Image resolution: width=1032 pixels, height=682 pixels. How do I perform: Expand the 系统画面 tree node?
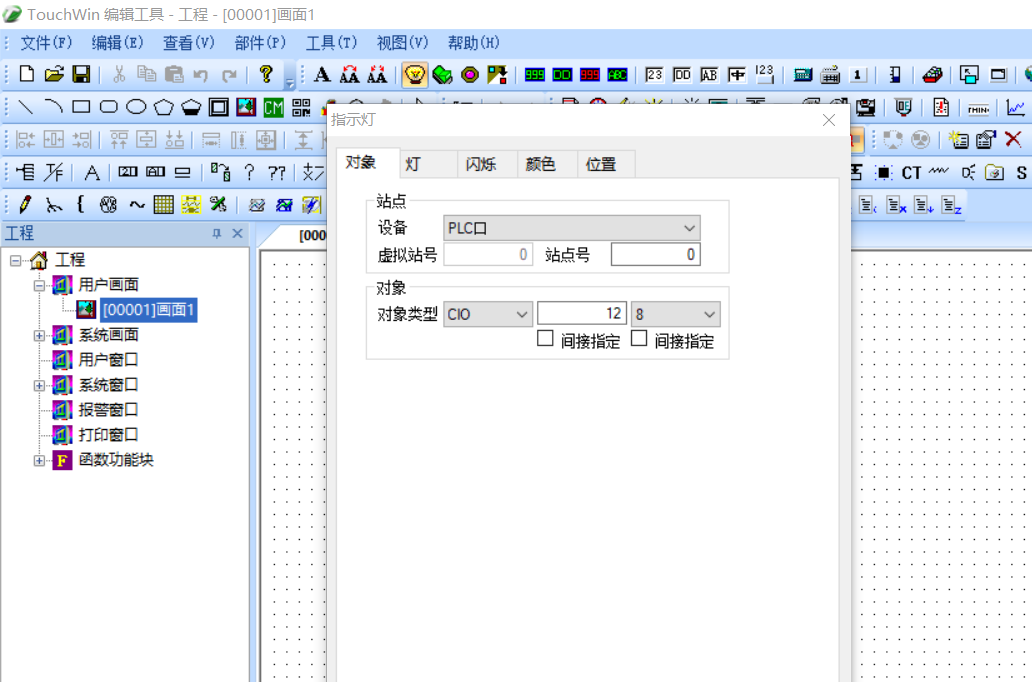[x=40, y=335]
